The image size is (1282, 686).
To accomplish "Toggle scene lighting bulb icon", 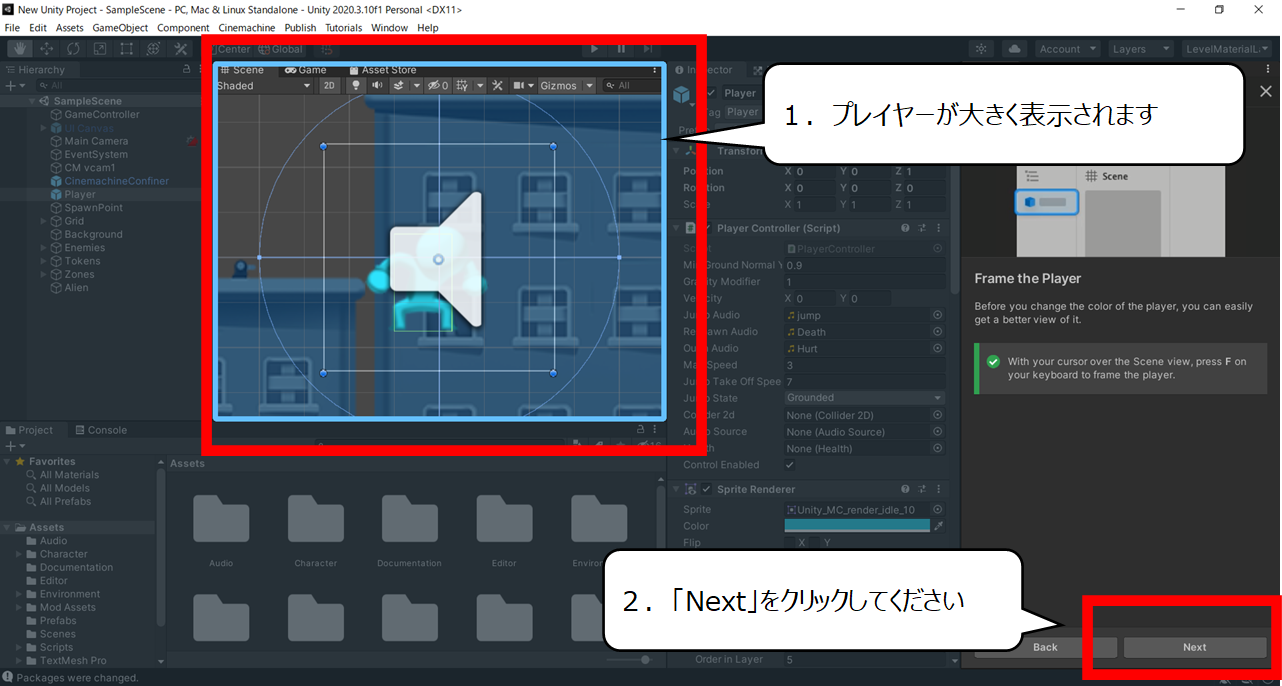I will pyautogui.click(x=355, y=86).
